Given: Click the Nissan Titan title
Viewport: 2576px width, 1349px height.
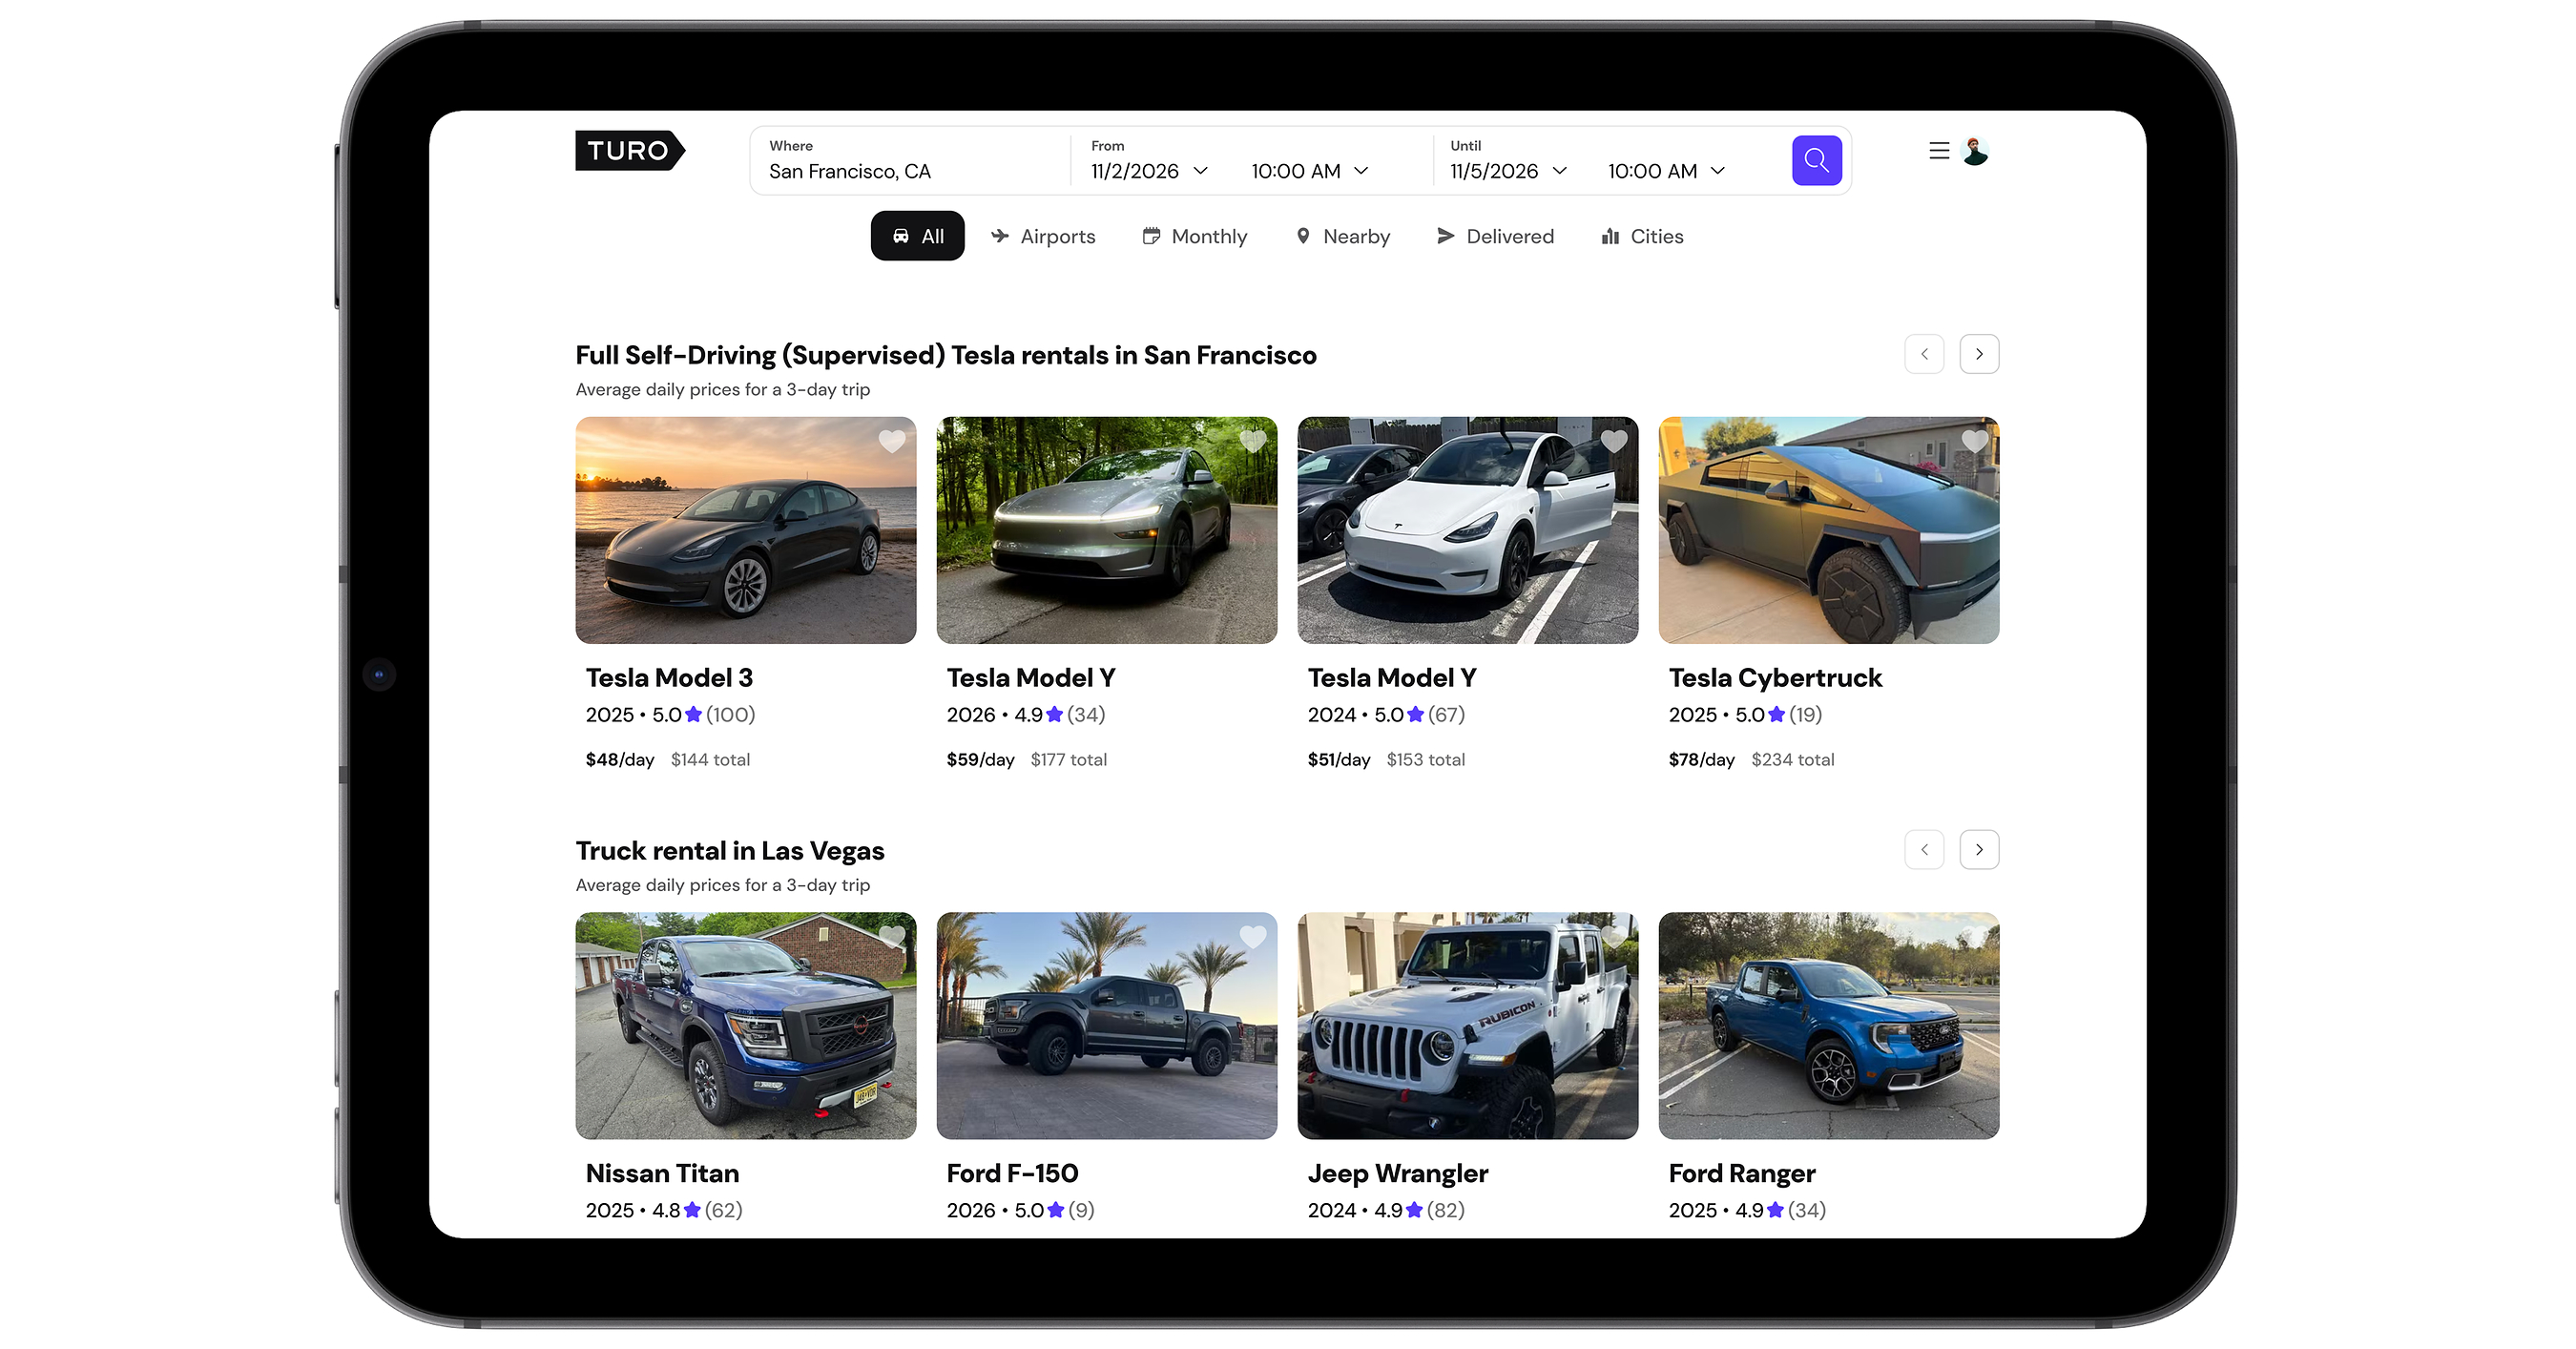Looking at the screenshot, I should click(x=662, y=1173).
